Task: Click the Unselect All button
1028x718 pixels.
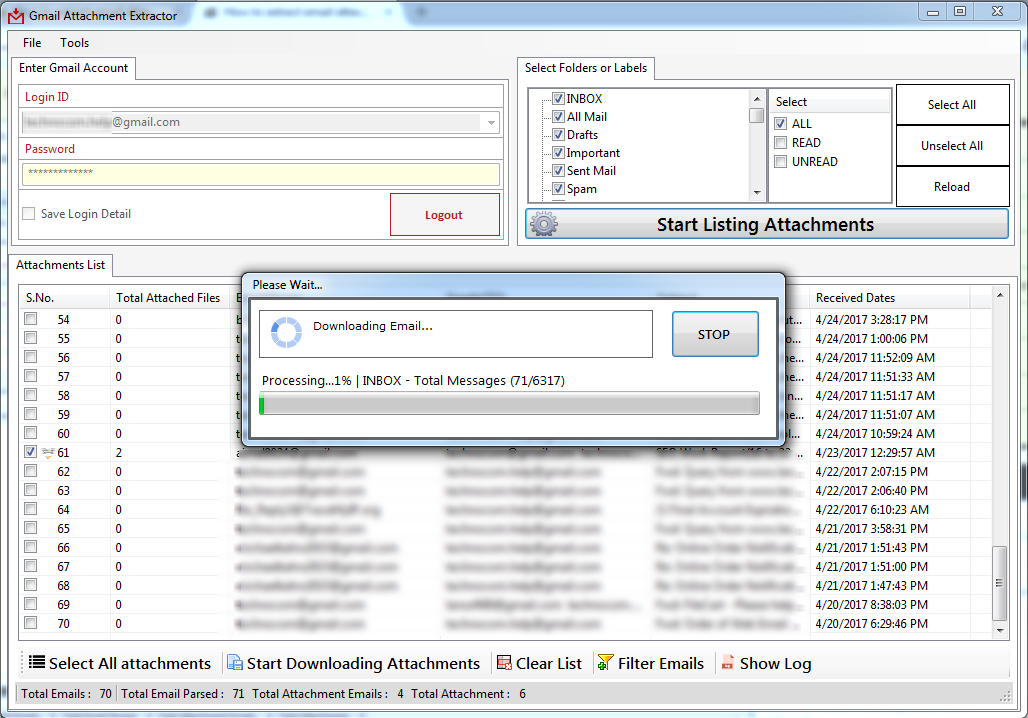Action: tap(952, 146)
